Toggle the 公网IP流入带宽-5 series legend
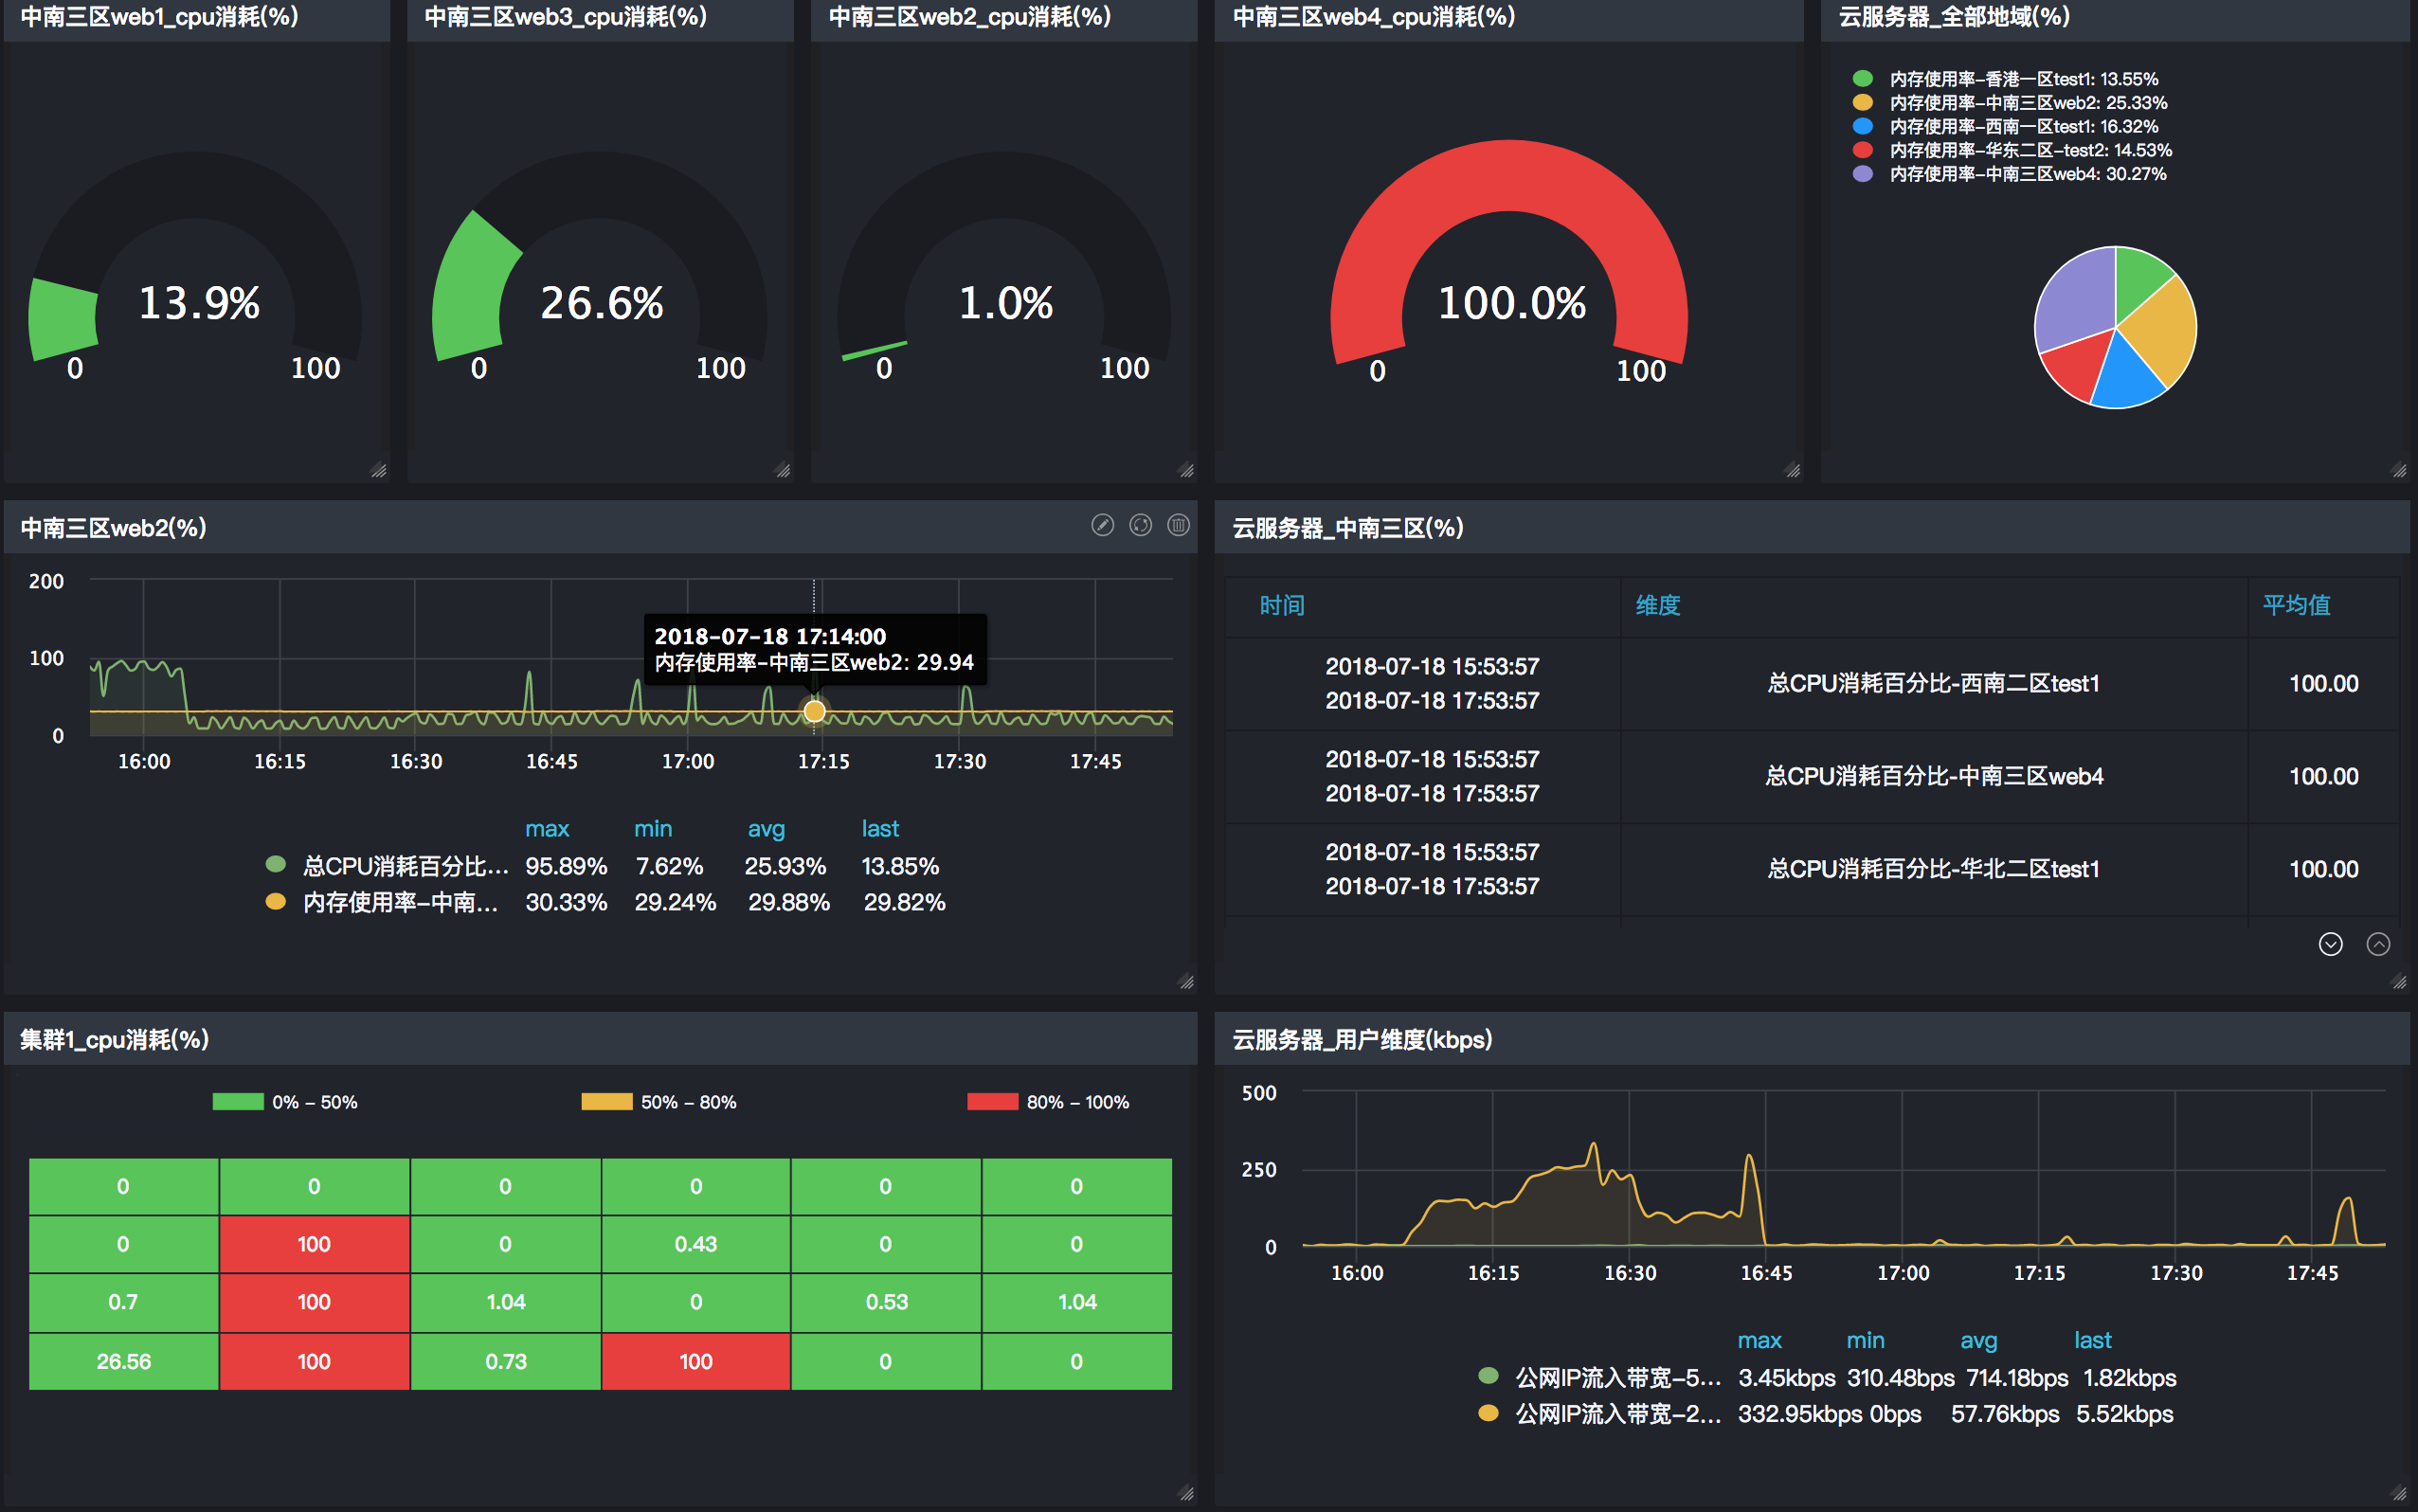The image size is (2418, 1512). (1599, 1378)
